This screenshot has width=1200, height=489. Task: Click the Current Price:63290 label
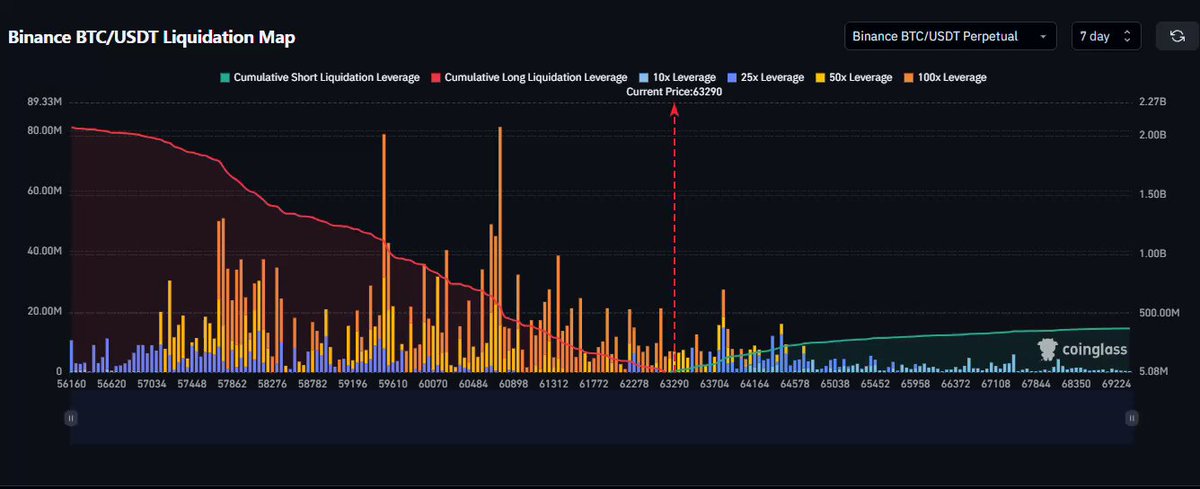click(674, 91)
